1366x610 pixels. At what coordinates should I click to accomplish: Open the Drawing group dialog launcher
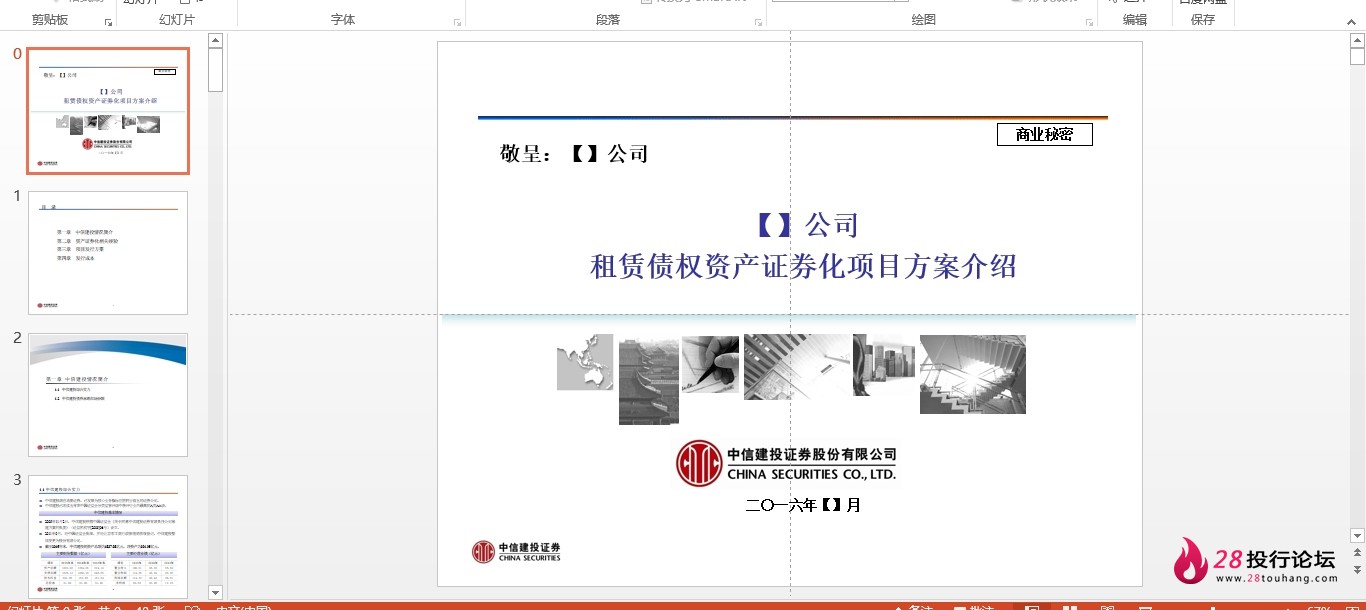[1088, 22]
